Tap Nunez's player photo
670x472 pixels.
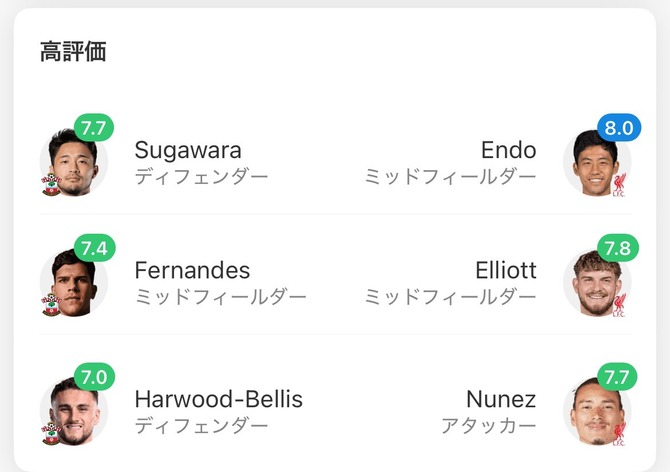point(597,412)
